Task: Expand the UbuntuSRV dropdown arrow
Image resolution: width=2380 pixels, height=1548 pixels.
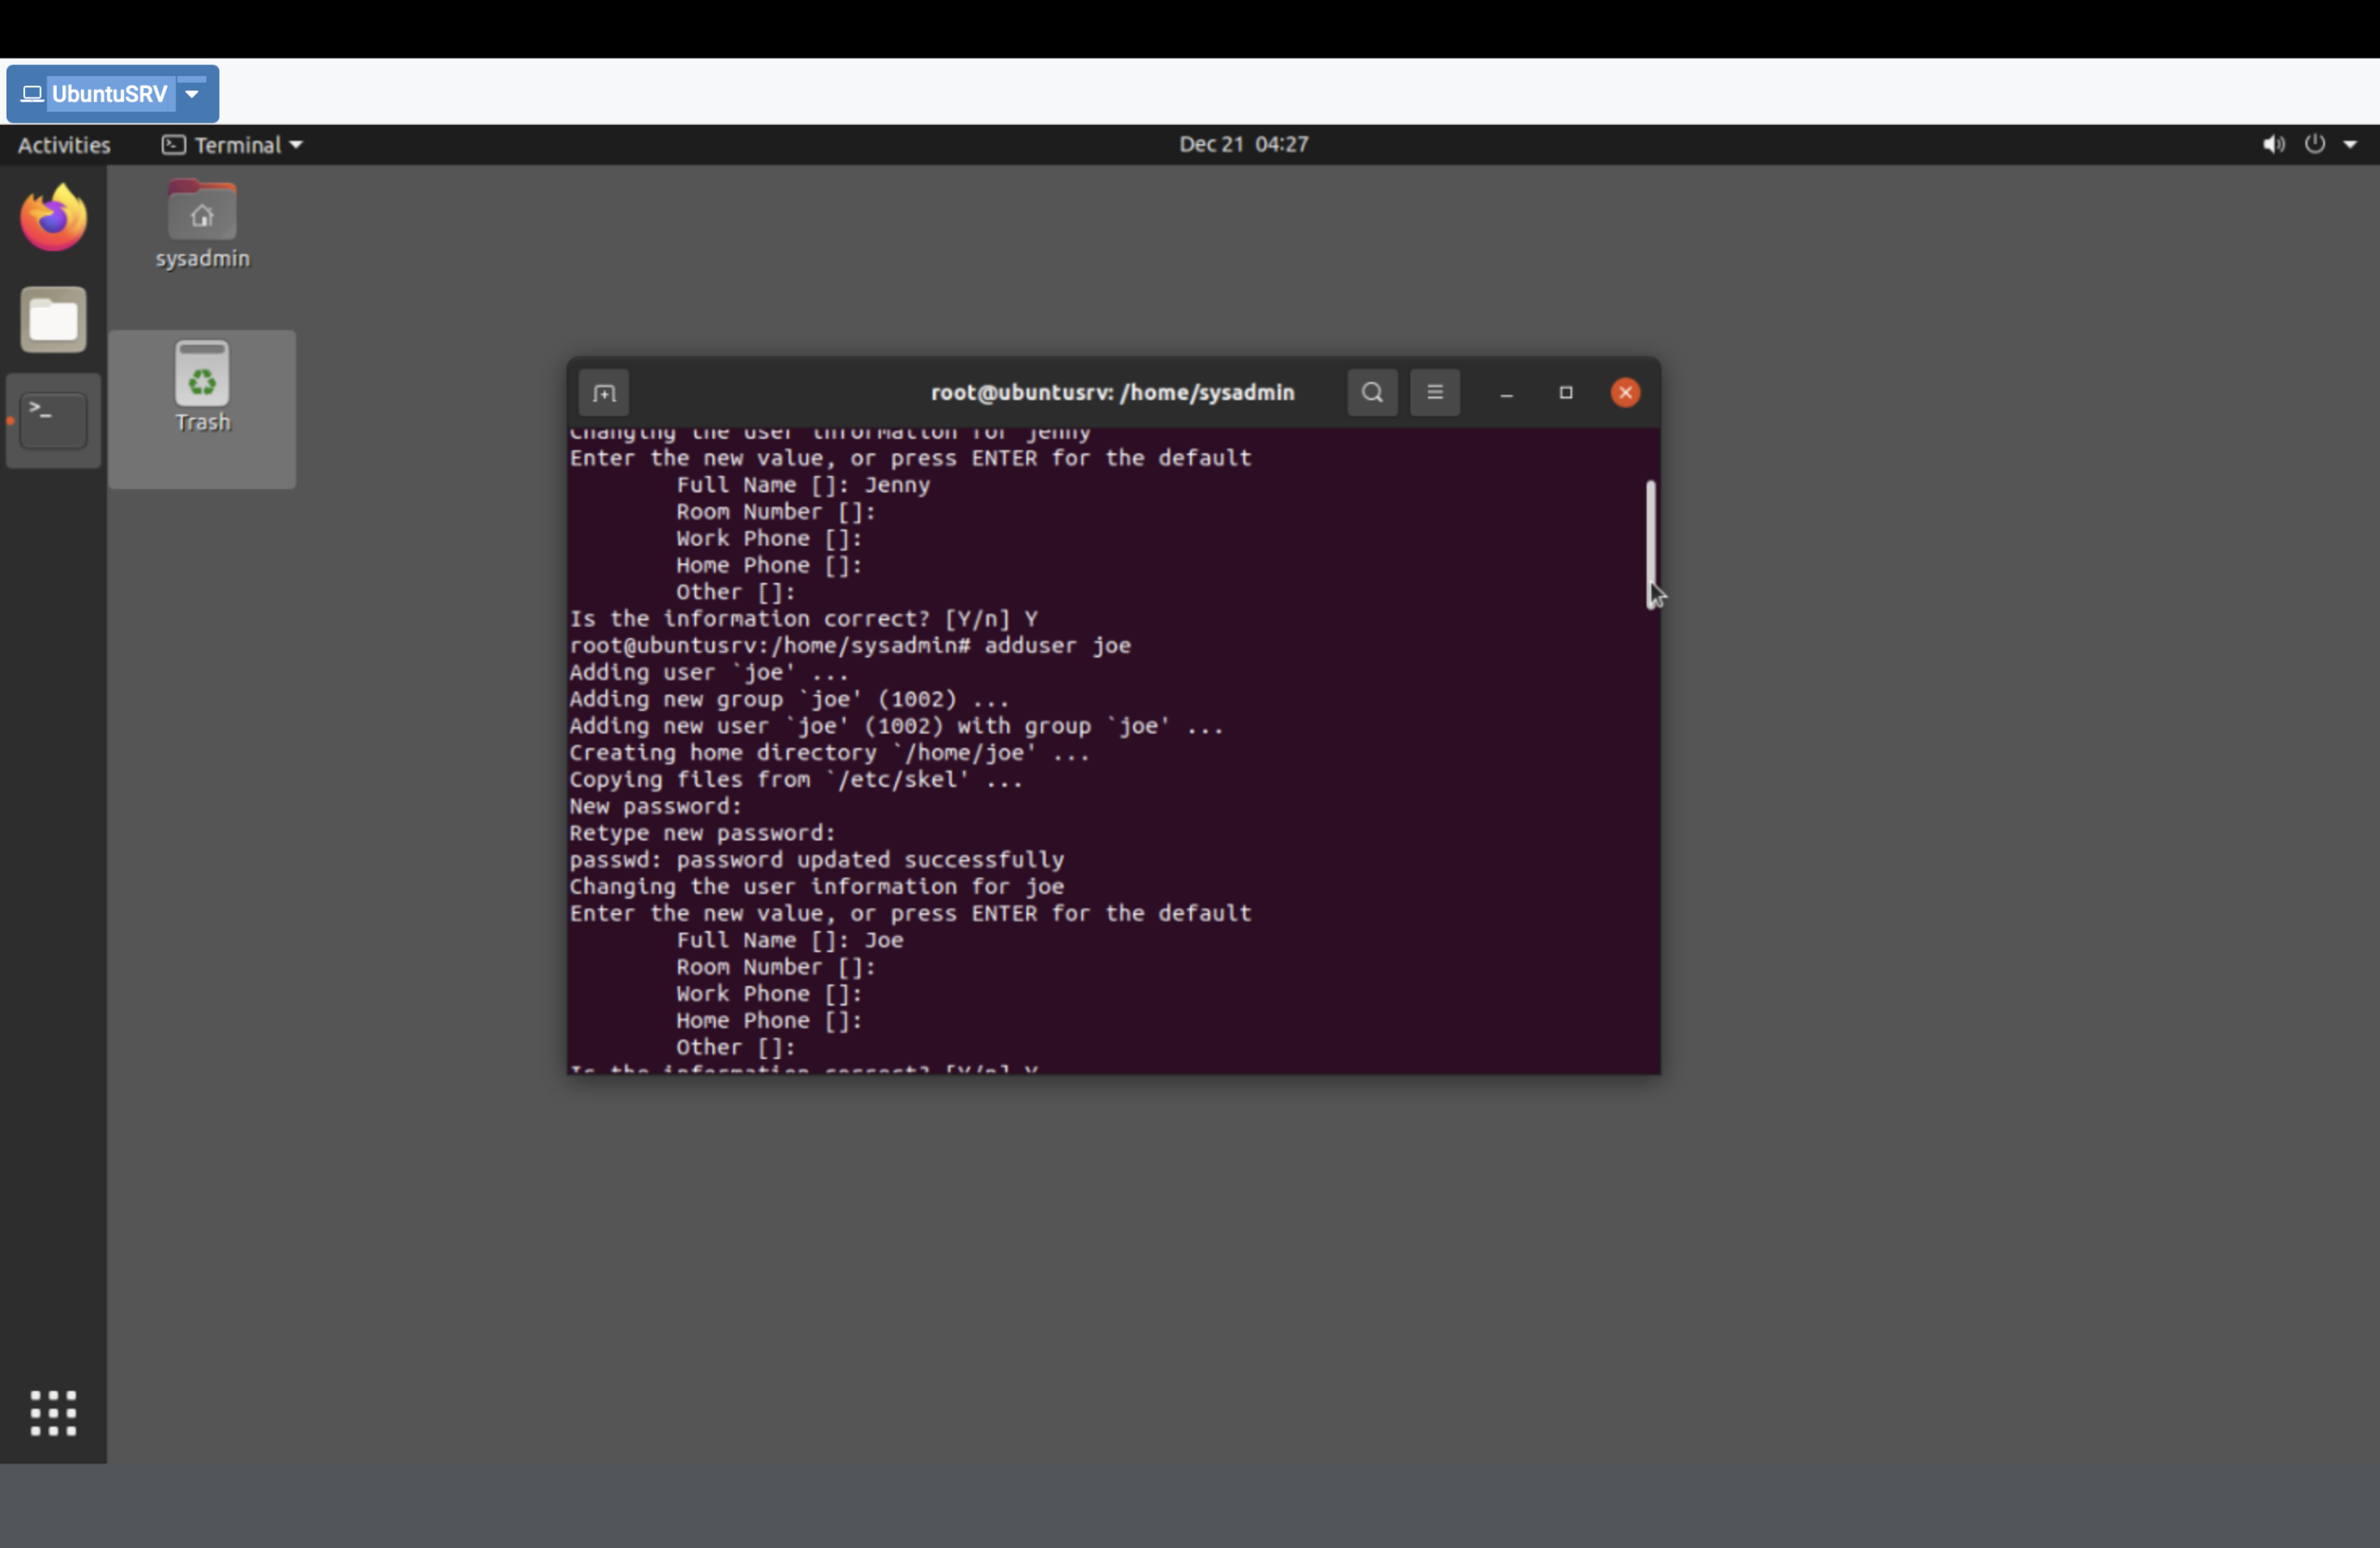Action: coord(192,94)
